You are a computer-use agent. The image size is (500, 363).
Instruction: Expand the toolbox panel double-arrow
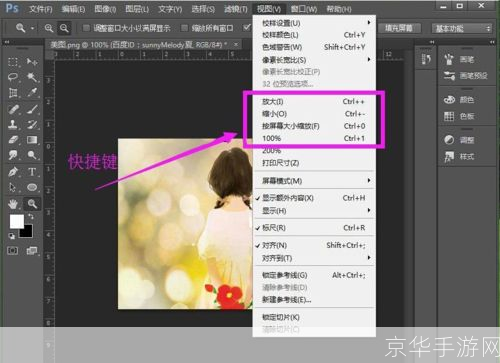pyautogui.click(x=7, y=42)
